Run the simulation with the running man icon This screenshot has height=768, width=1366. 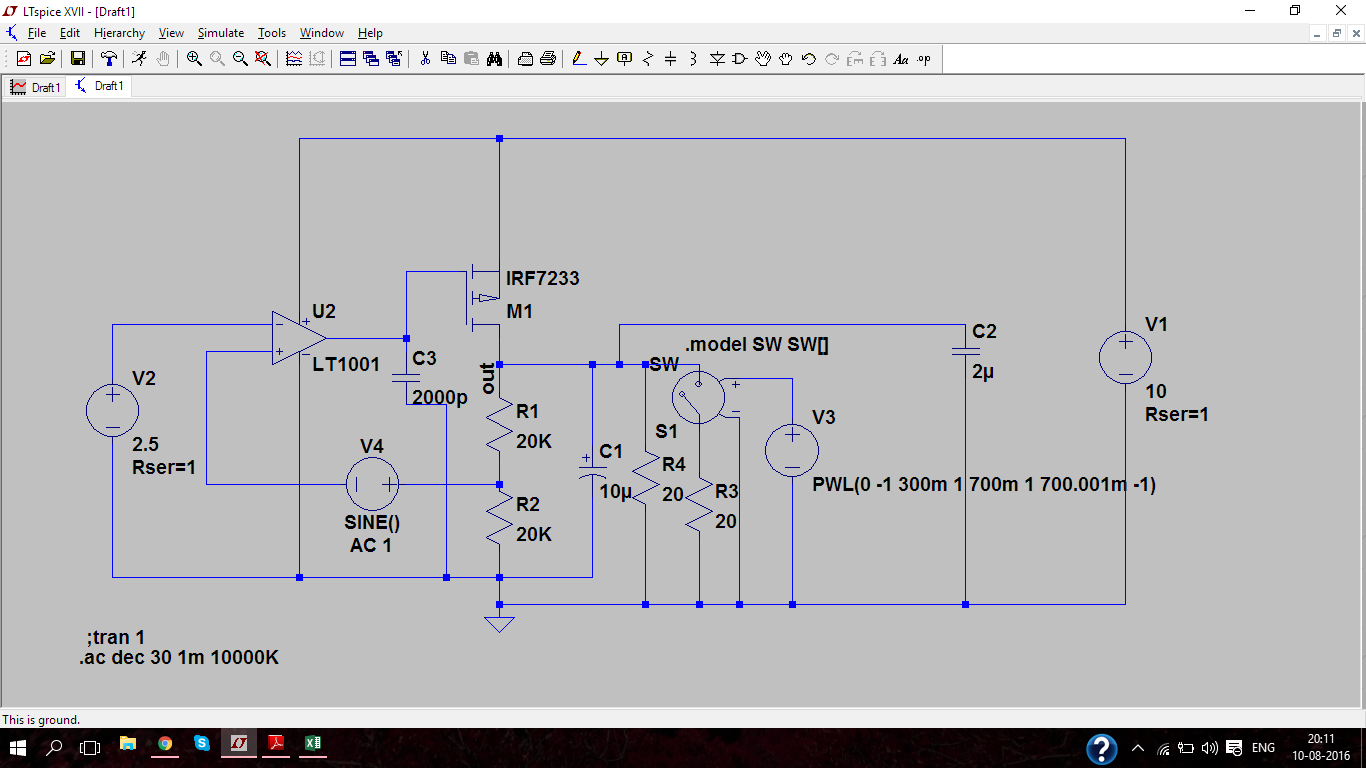pos(139,59)
